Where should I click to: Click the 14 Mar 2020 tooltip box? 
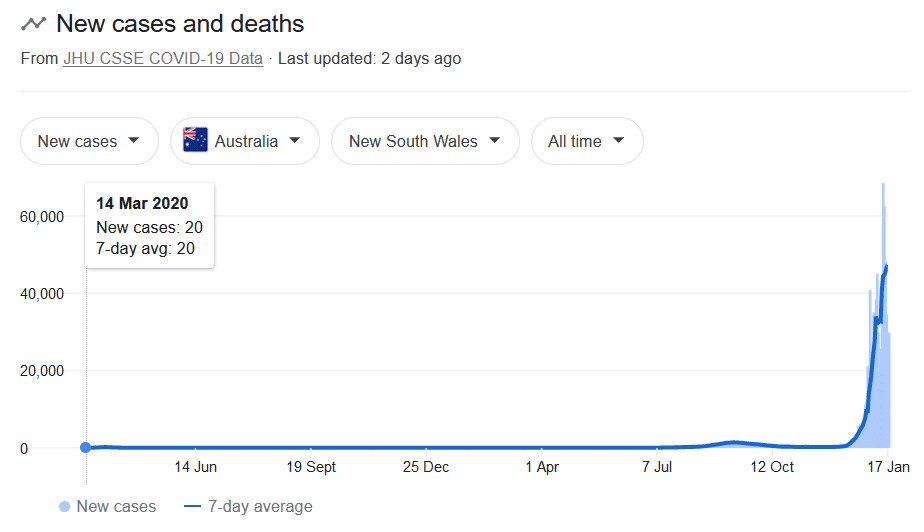pos(150,226)
